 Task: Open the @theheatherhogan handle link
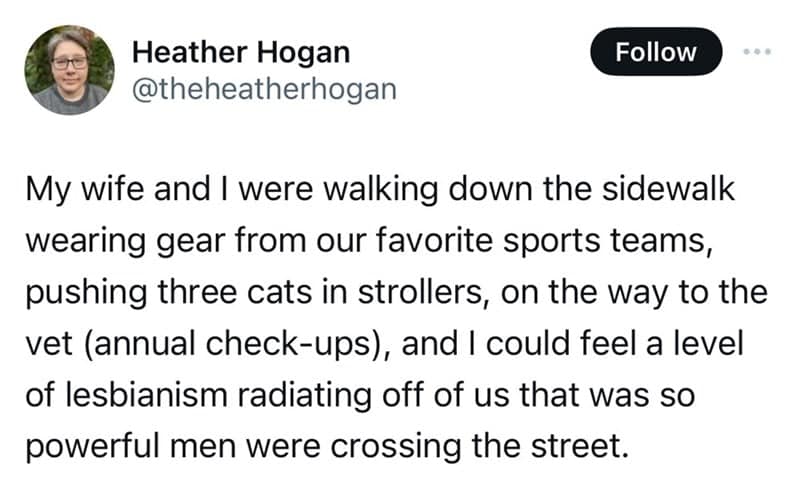[x=264, y=89]
